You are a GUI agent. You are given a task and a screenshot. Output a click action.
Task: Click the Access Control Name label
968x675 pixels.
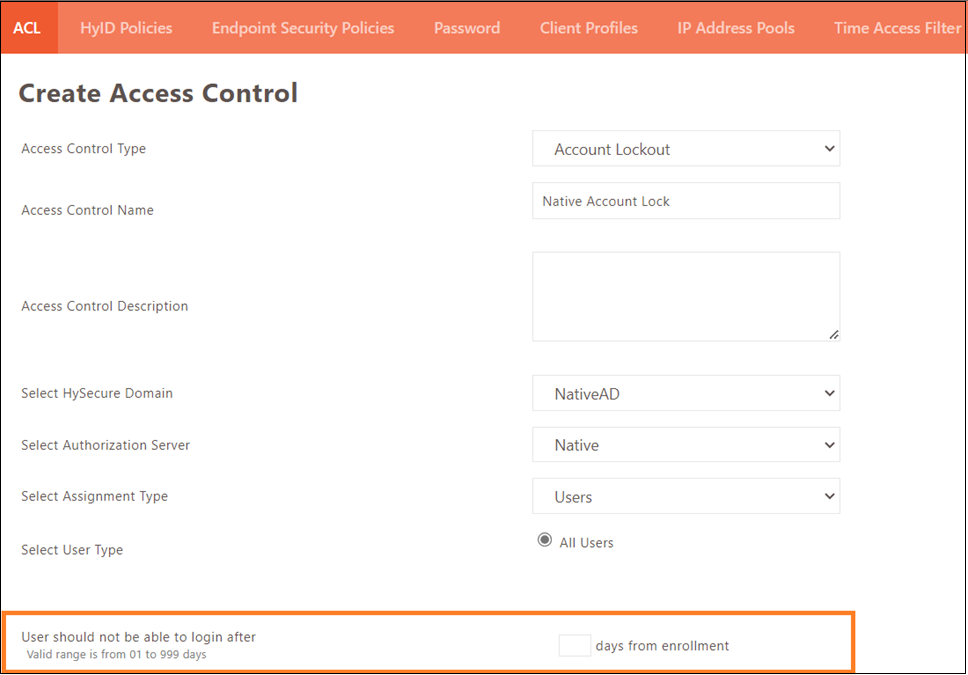click(x=87, y=210)
